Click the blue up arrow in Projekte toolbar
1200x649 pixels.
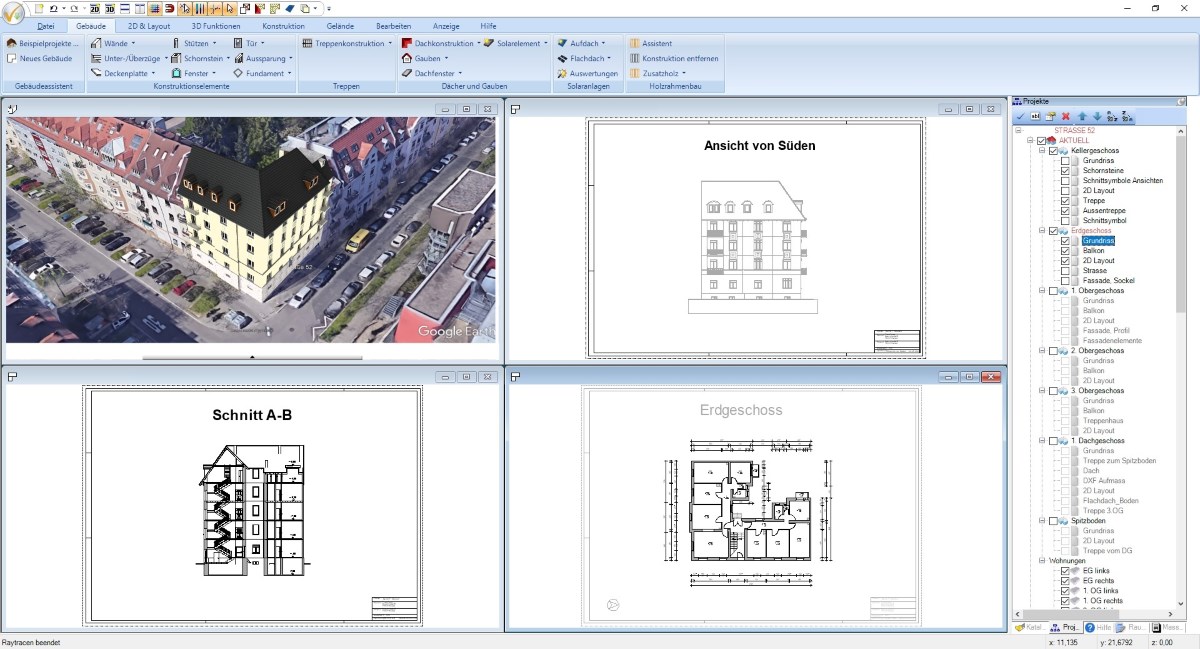point(1082,117)
